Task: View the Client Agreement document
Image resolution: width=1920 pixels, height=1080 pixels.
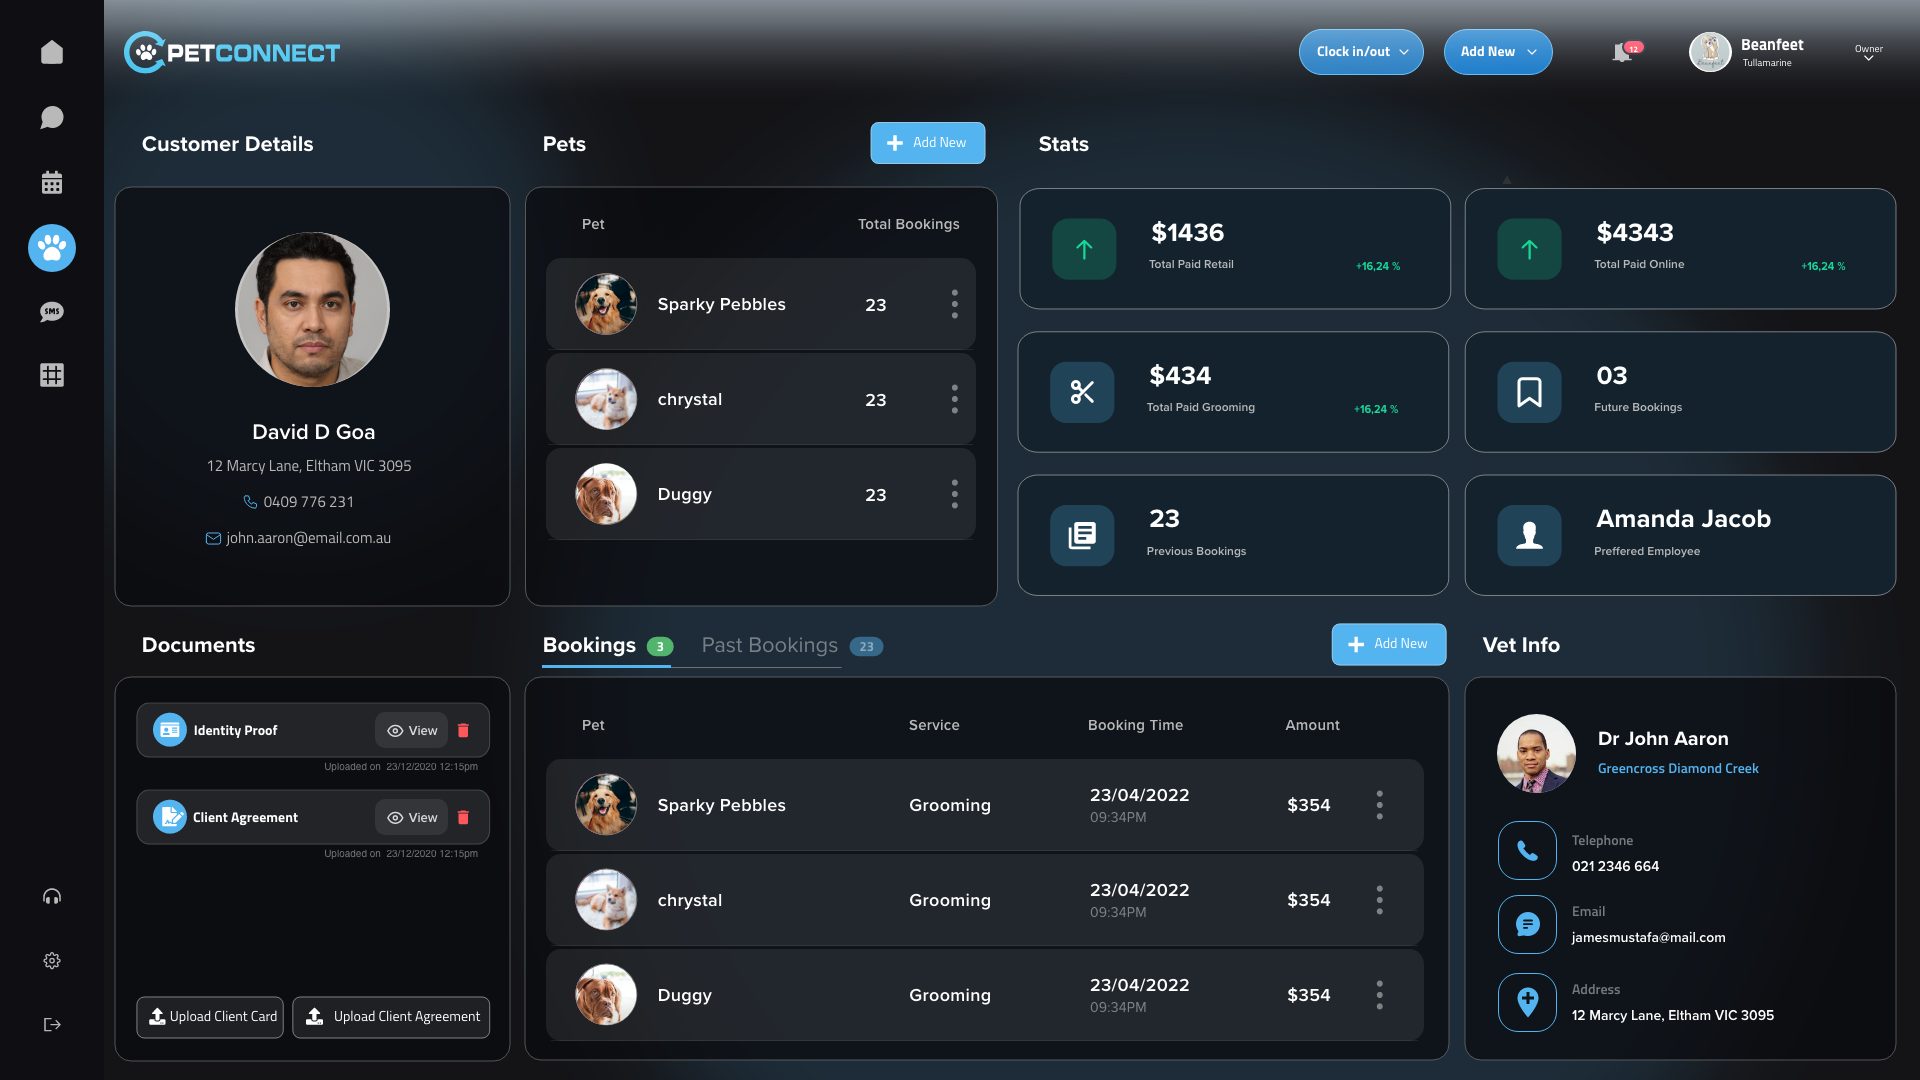Action: (412, 817)
